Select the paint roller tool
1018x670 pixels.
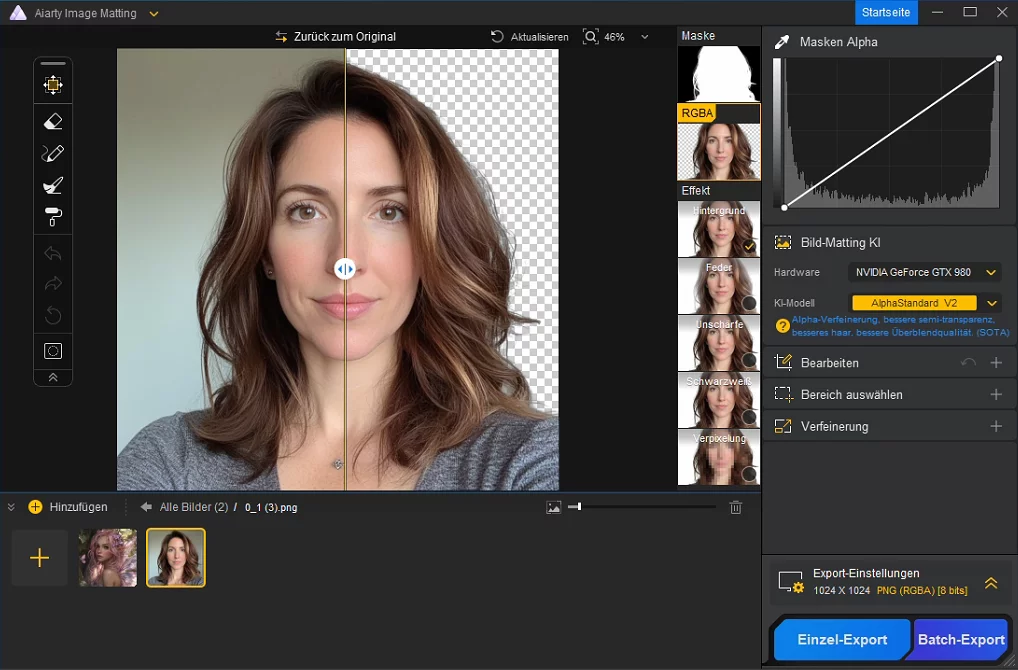pyautogui.click(x=53, y=217)
